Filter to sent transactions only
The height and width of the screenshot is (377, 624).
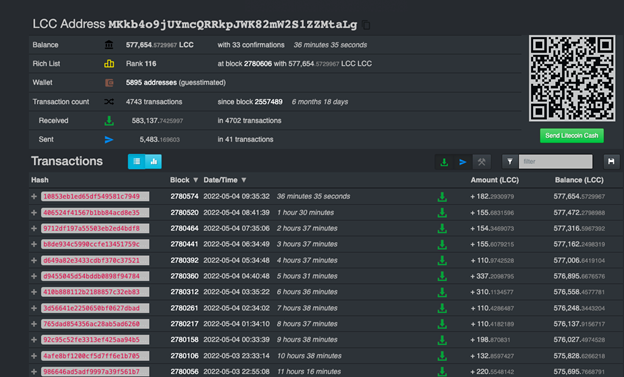462,162
